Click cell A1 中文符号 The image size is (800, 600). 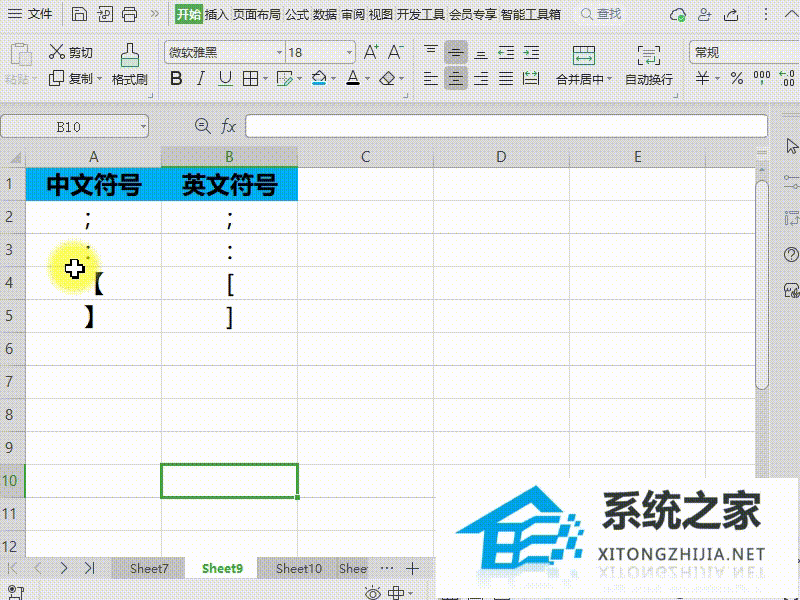tap(94, 184)
